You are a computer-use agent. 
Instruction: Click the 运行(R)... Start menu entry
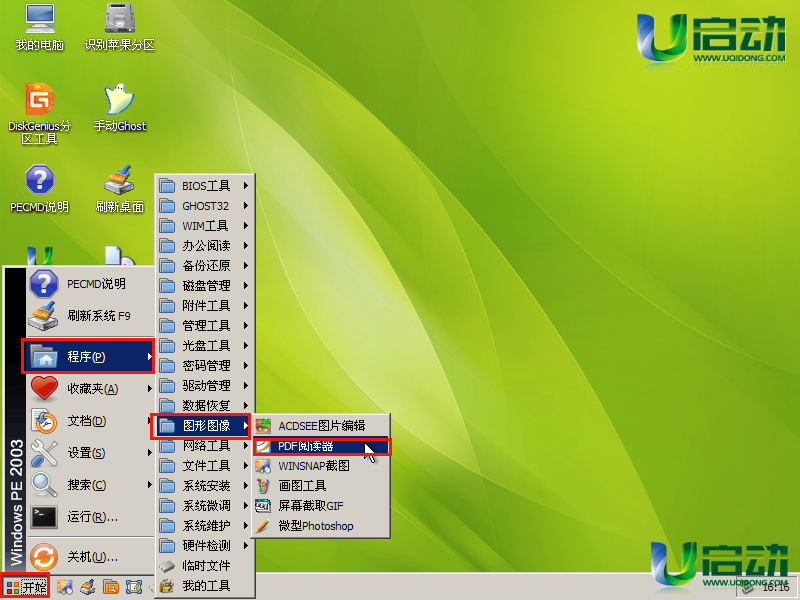pyautogui.click(x=90, y=517)
